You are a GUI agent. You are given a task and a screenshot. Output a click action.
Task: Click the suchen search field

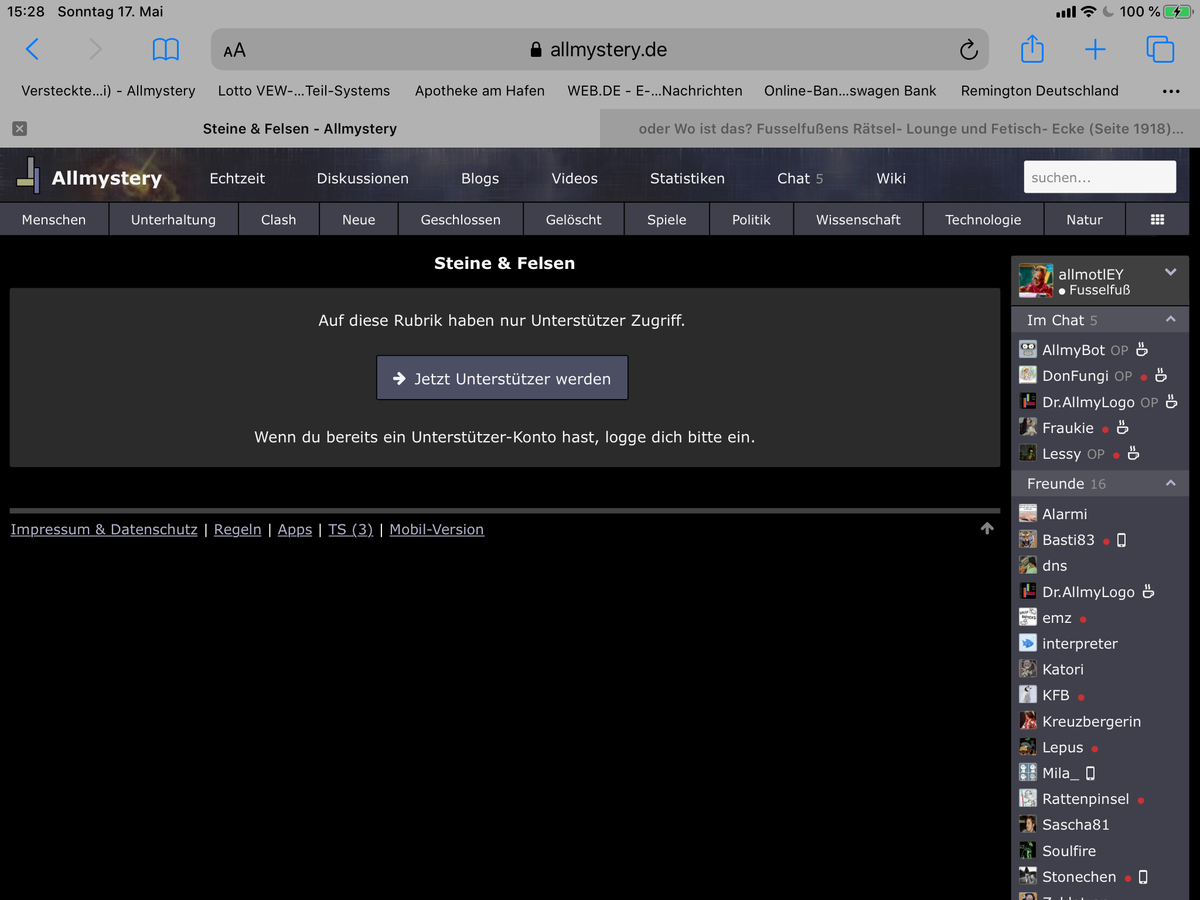(x=1100, y=177)
